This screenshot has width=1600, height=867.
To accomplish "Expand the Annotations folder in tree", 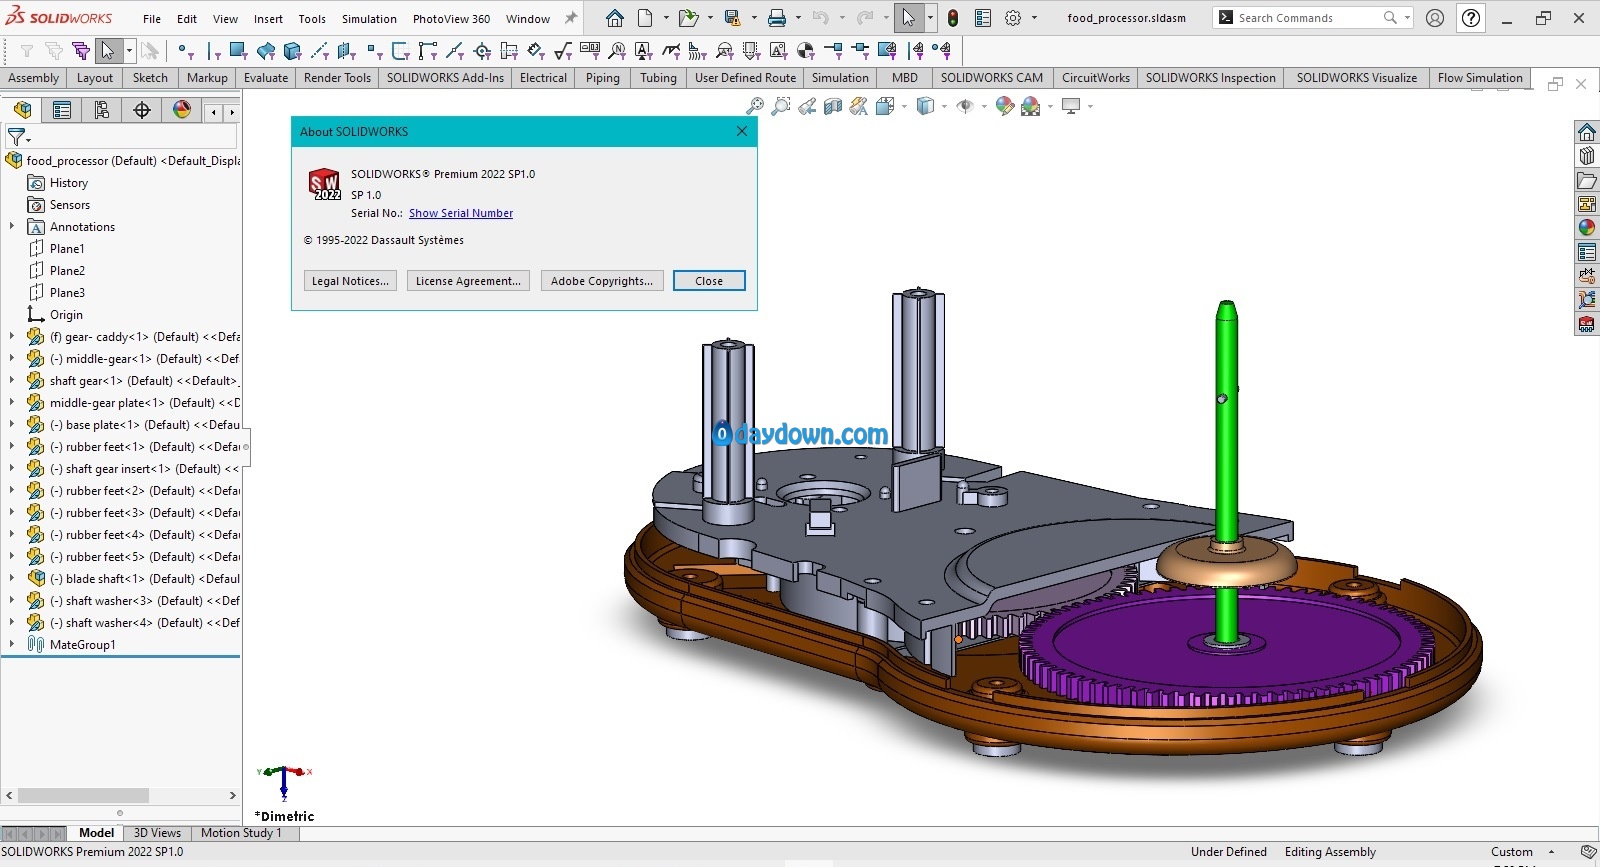I will pyautogui.click(x=12, y=227).
